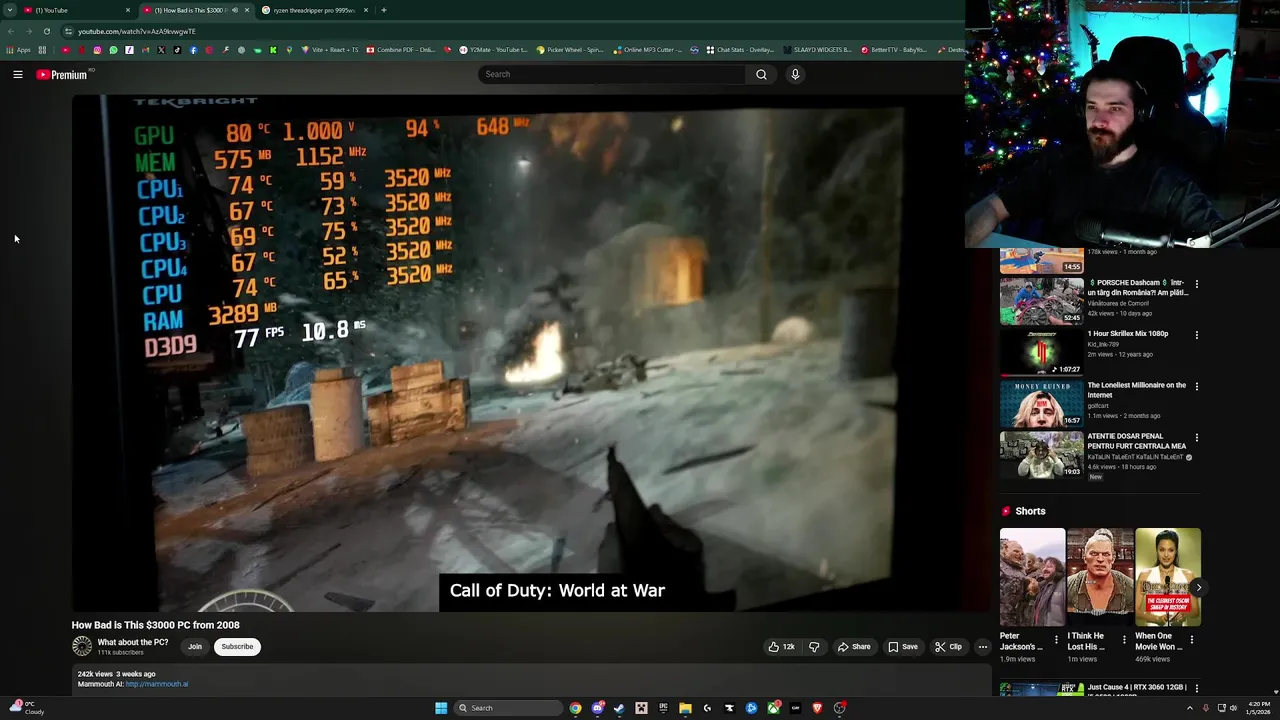The height and width of the screenshot is (720, 1280).
Task: Open the When One Movie Won short
Action: tap(1167, 576)
